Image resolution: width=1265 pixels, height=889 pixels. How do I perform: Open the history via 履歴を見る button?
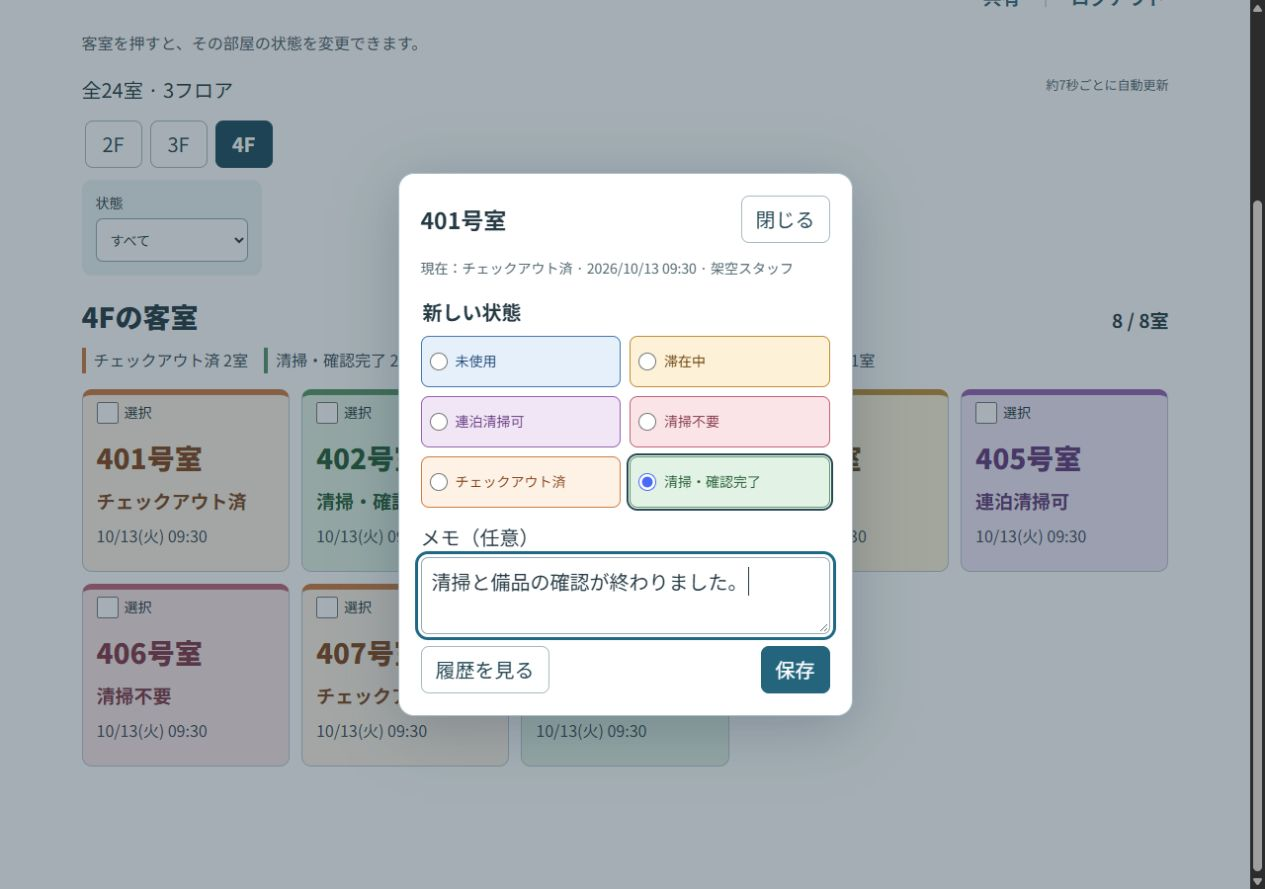click(485, 670)
